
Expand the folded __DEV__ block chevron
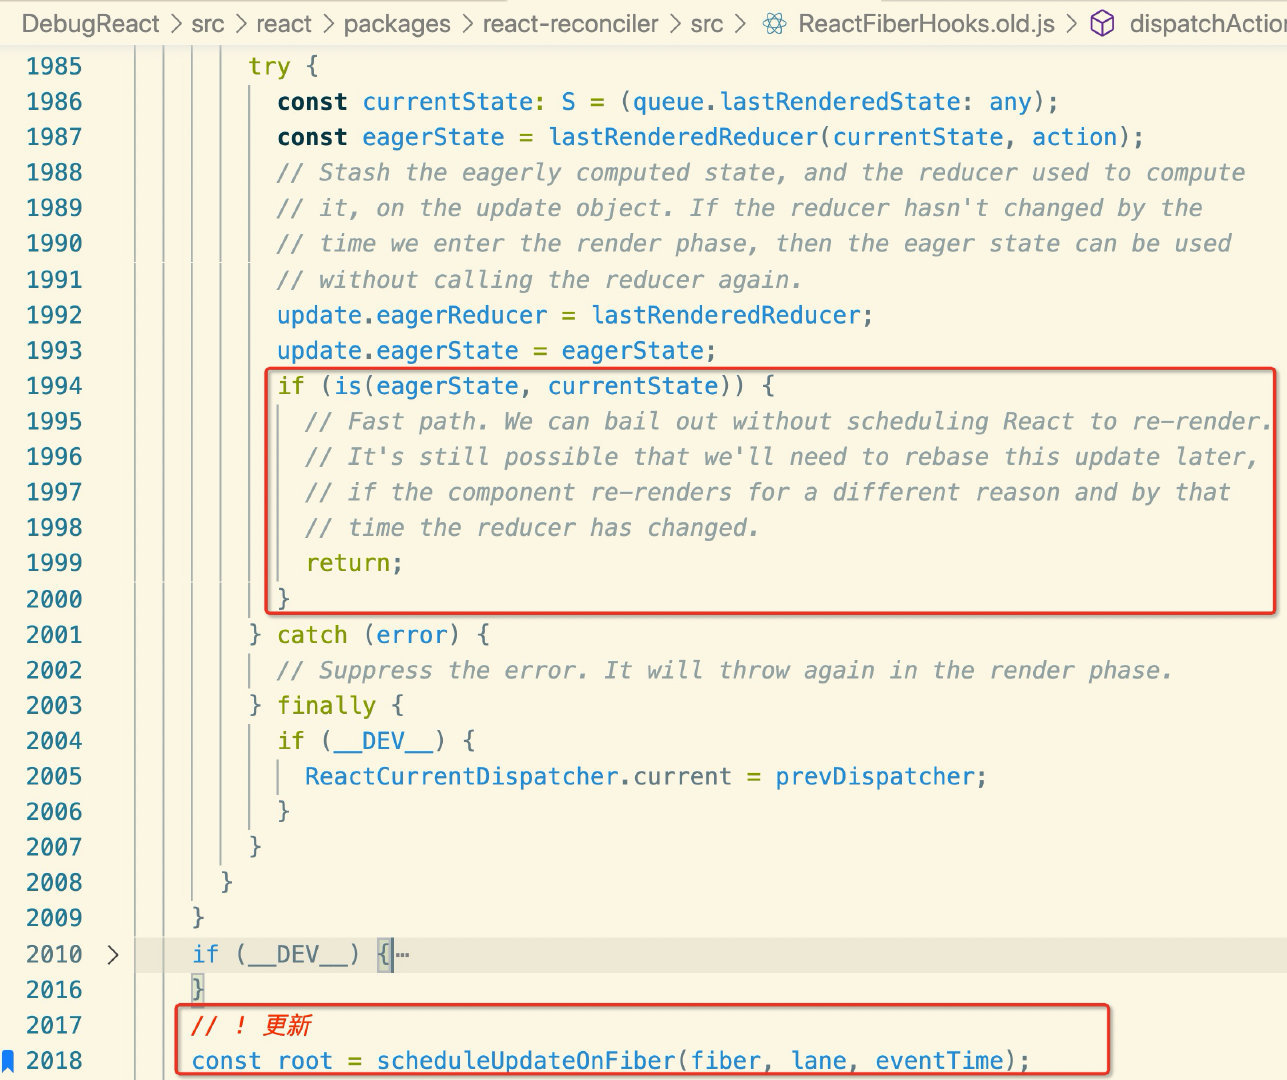click(x=113, y=954)
